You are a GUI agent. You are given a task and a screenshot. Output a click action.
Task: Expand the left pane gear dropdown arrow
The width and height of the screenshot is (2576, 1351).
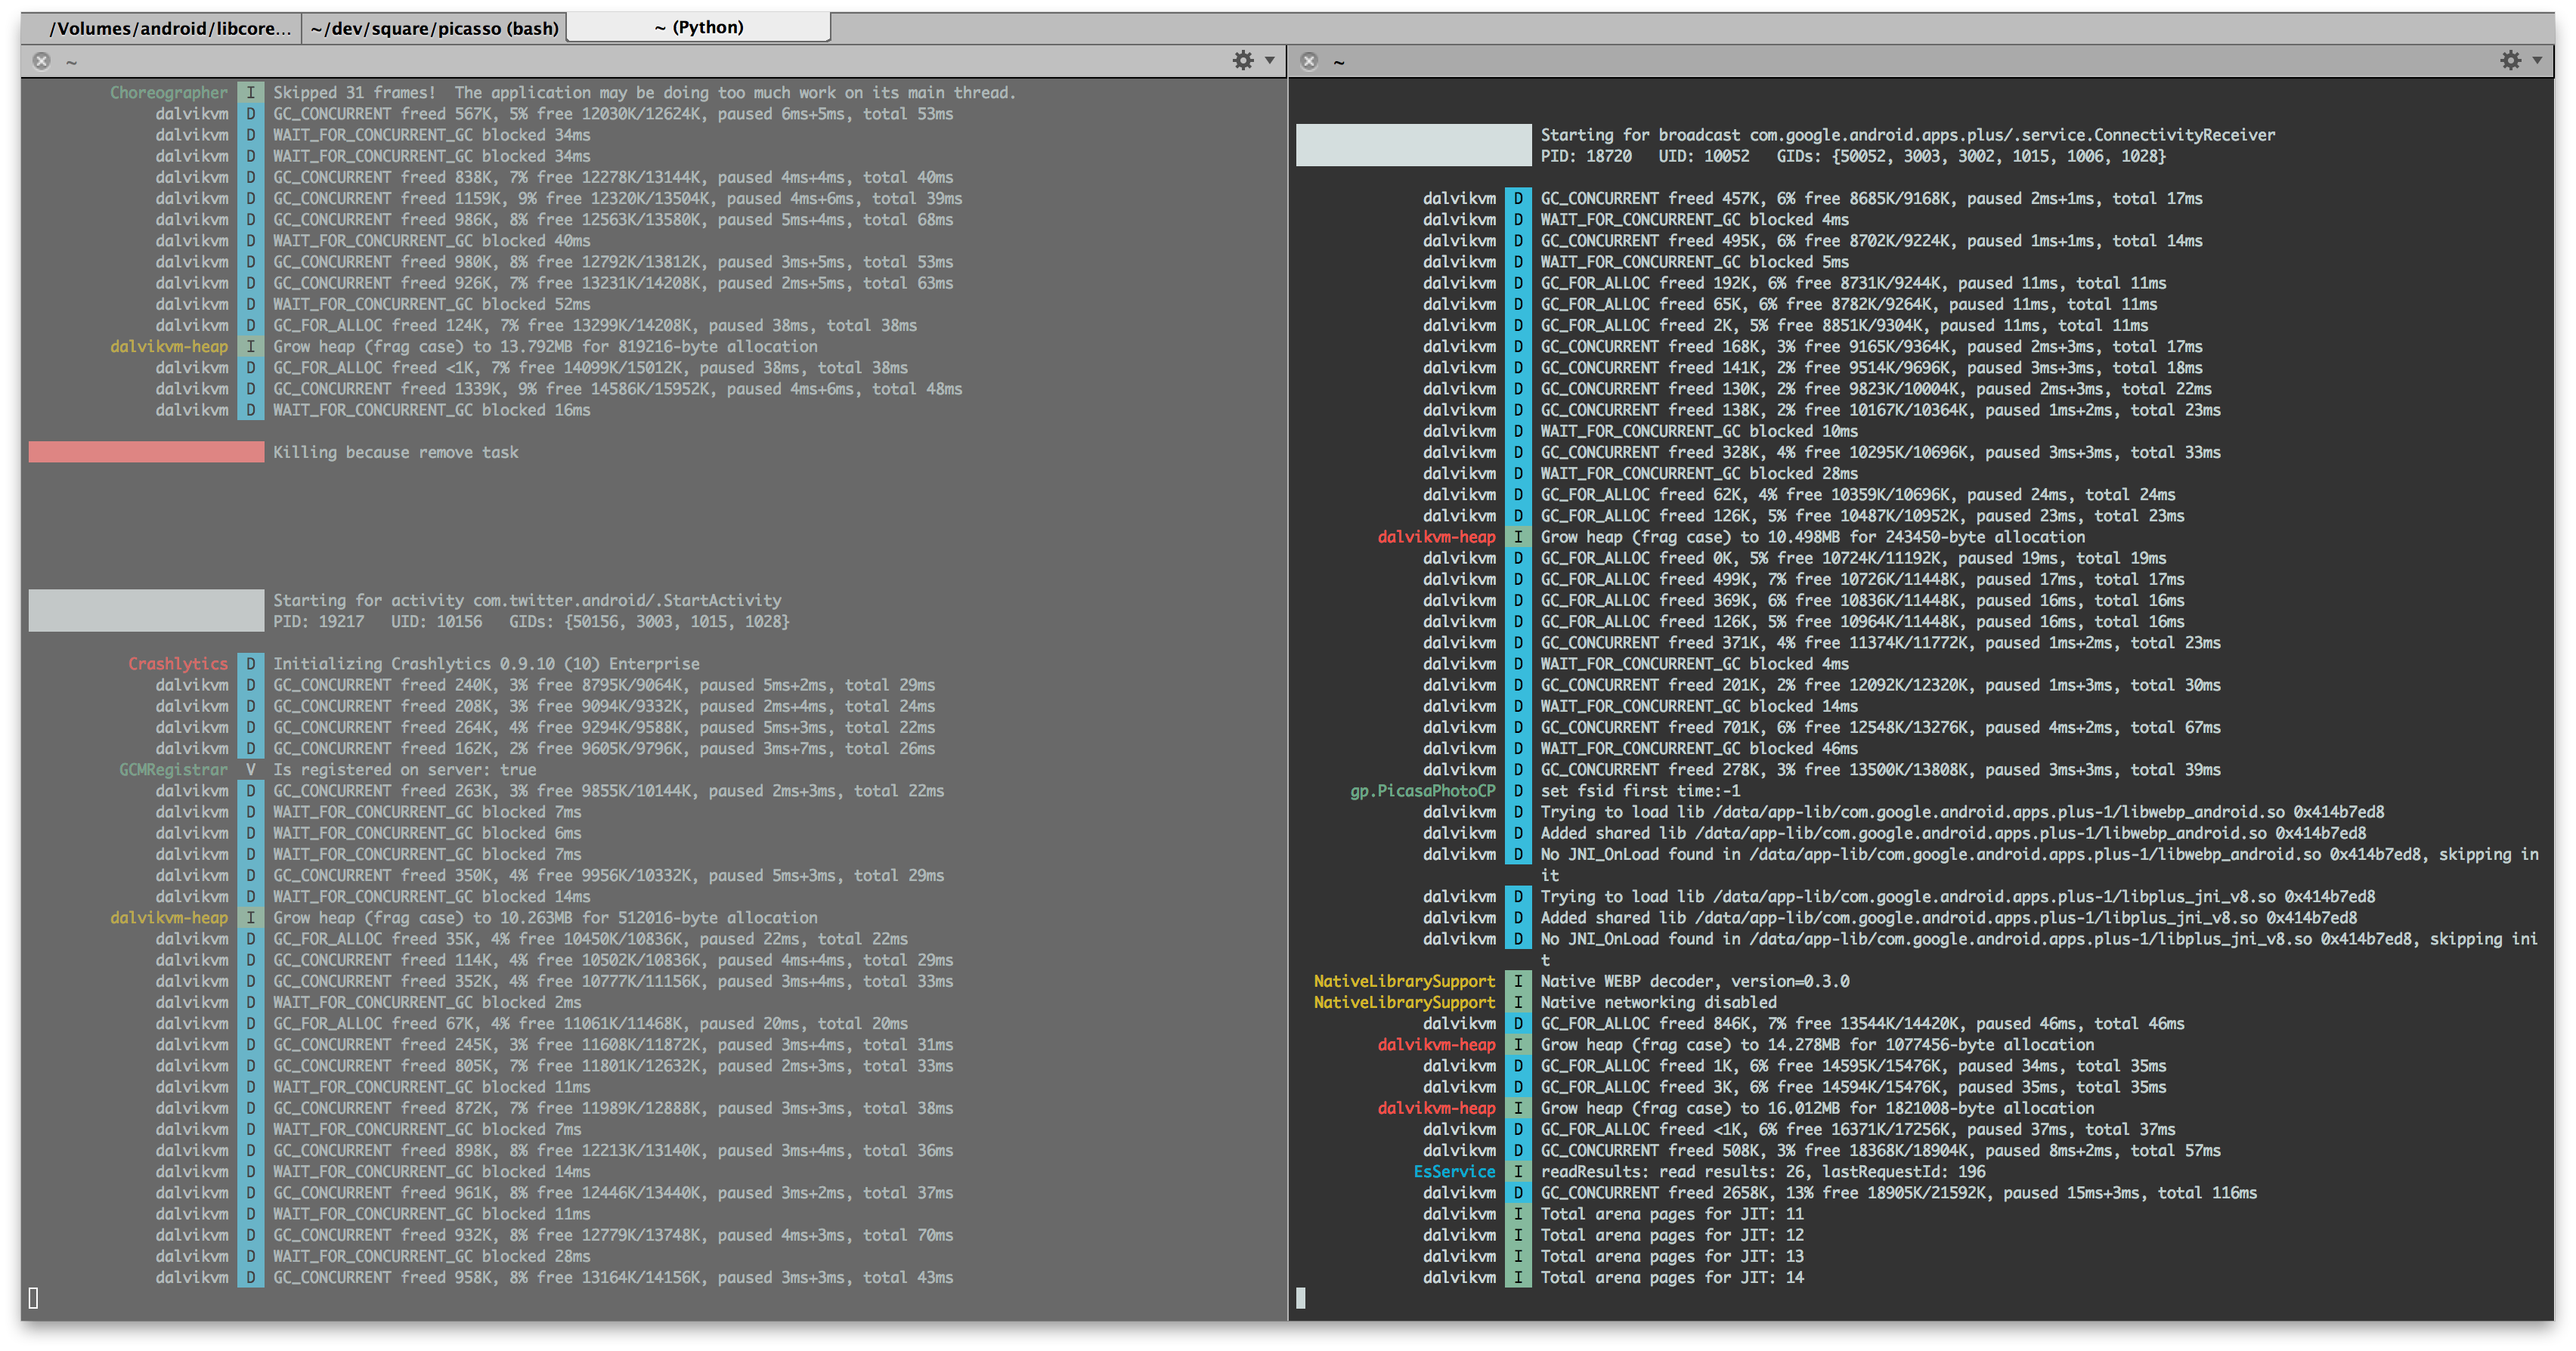click(1270, 60)
